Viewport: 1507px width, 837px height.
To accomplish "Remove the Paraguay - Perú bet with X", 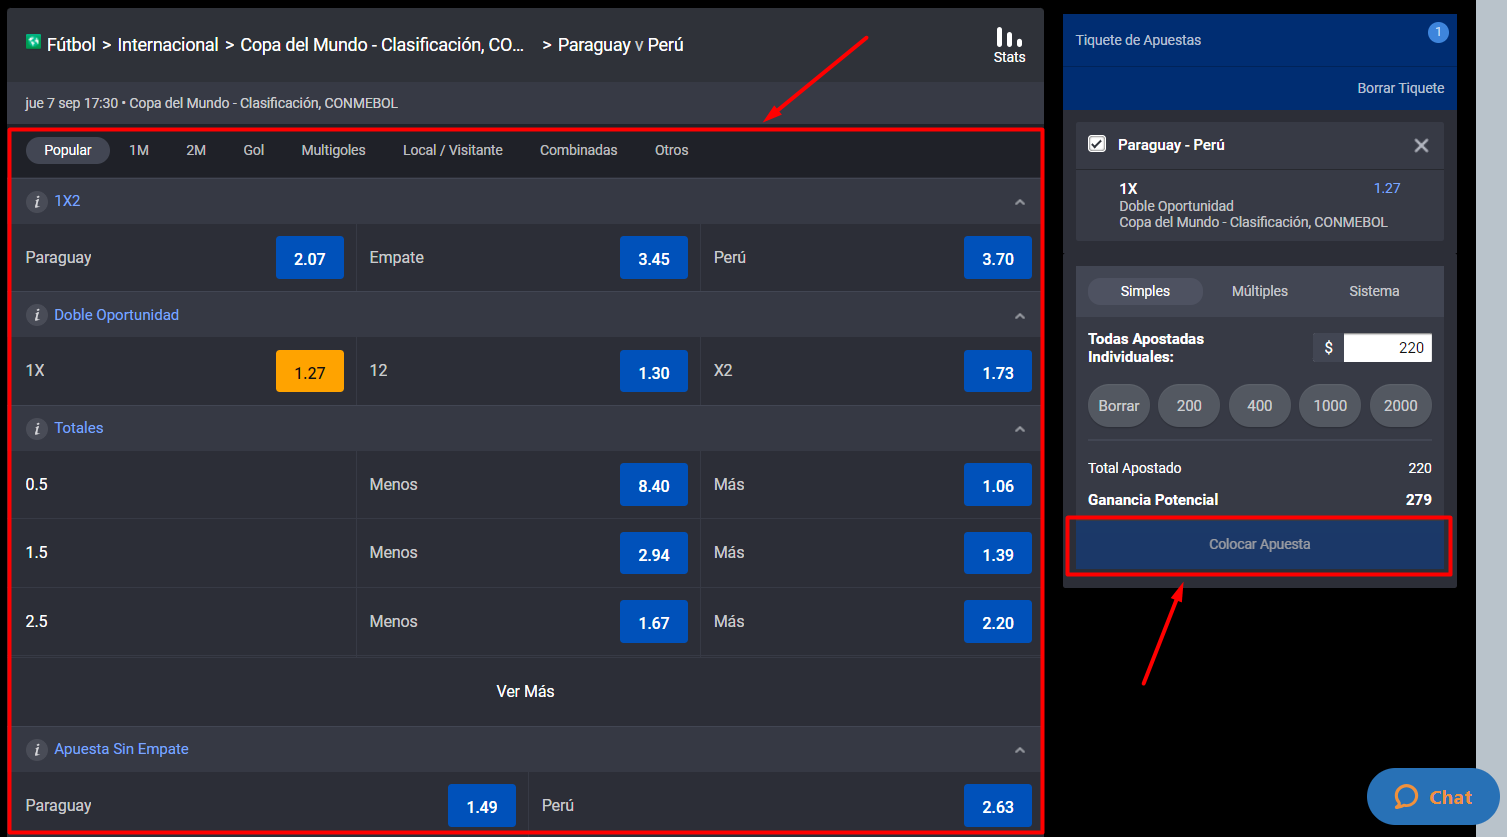I will (1421, 146).
